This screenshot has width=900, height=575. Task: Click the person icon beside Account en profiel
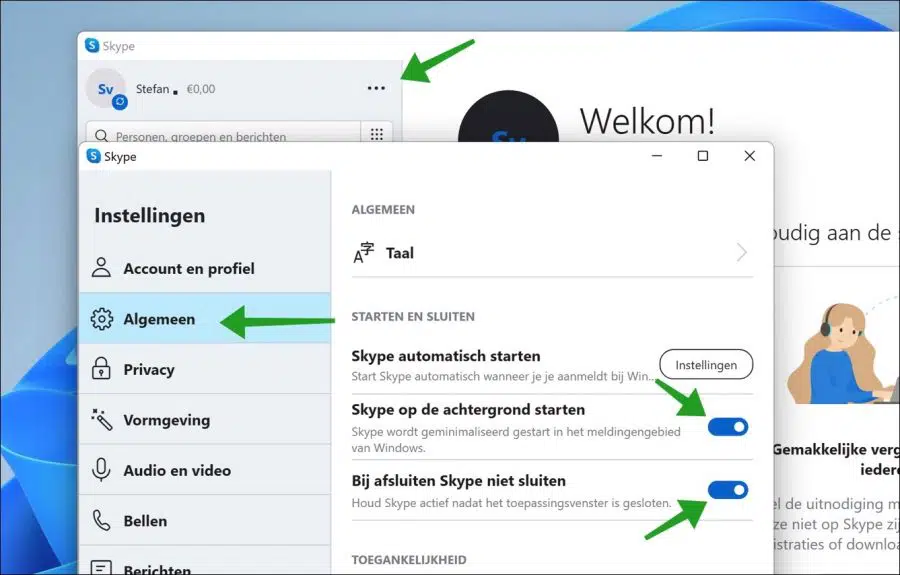click(102, 268)
